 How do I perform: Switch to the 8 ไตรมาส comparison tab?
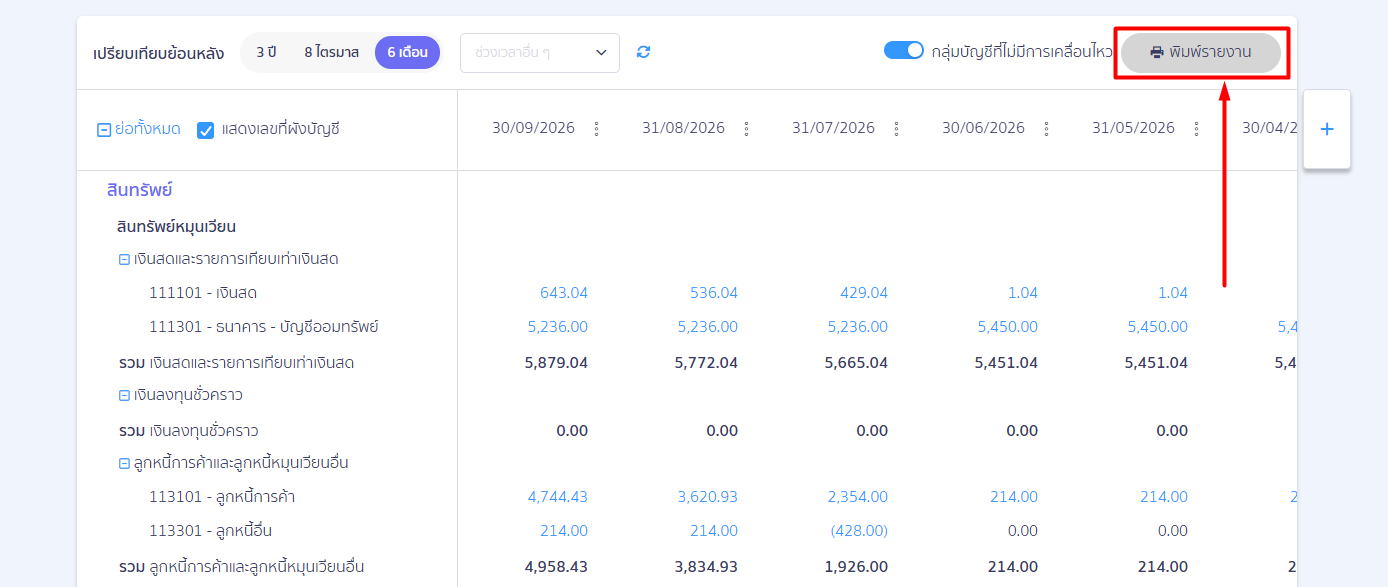(x=332, y=52)
